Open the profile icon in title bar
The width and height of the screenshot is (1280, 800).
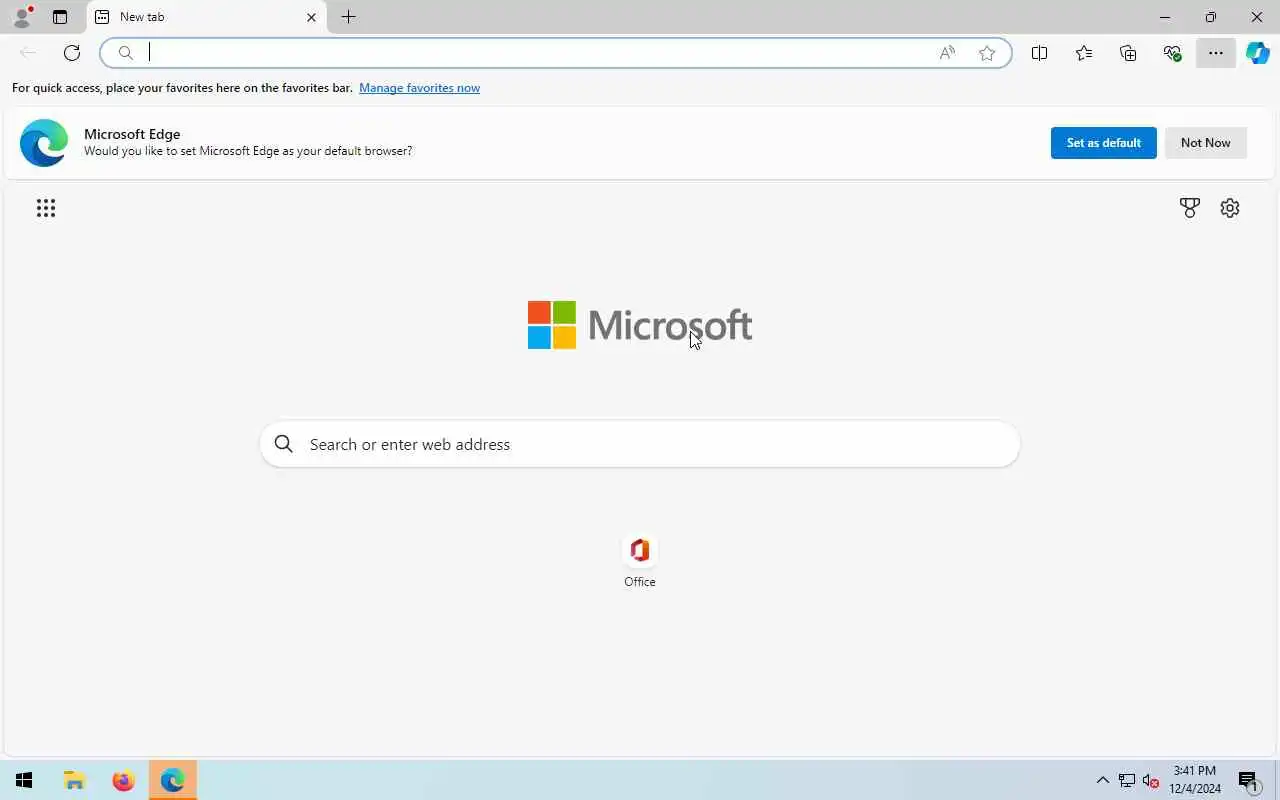click(22, 16)
